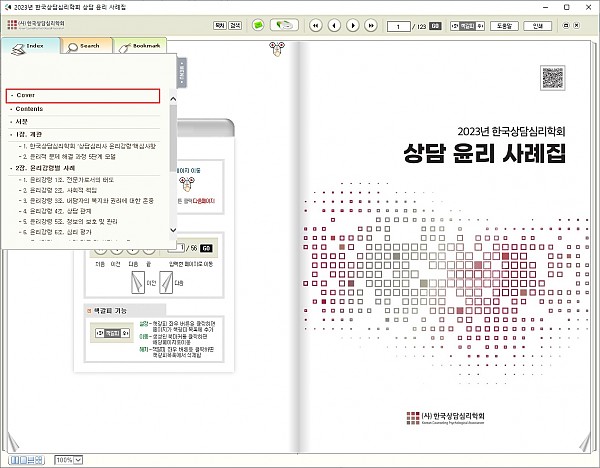The image size is (600, 468).
Task: Click the 책갈피 sample control in help page
Action: pos(112,333)
